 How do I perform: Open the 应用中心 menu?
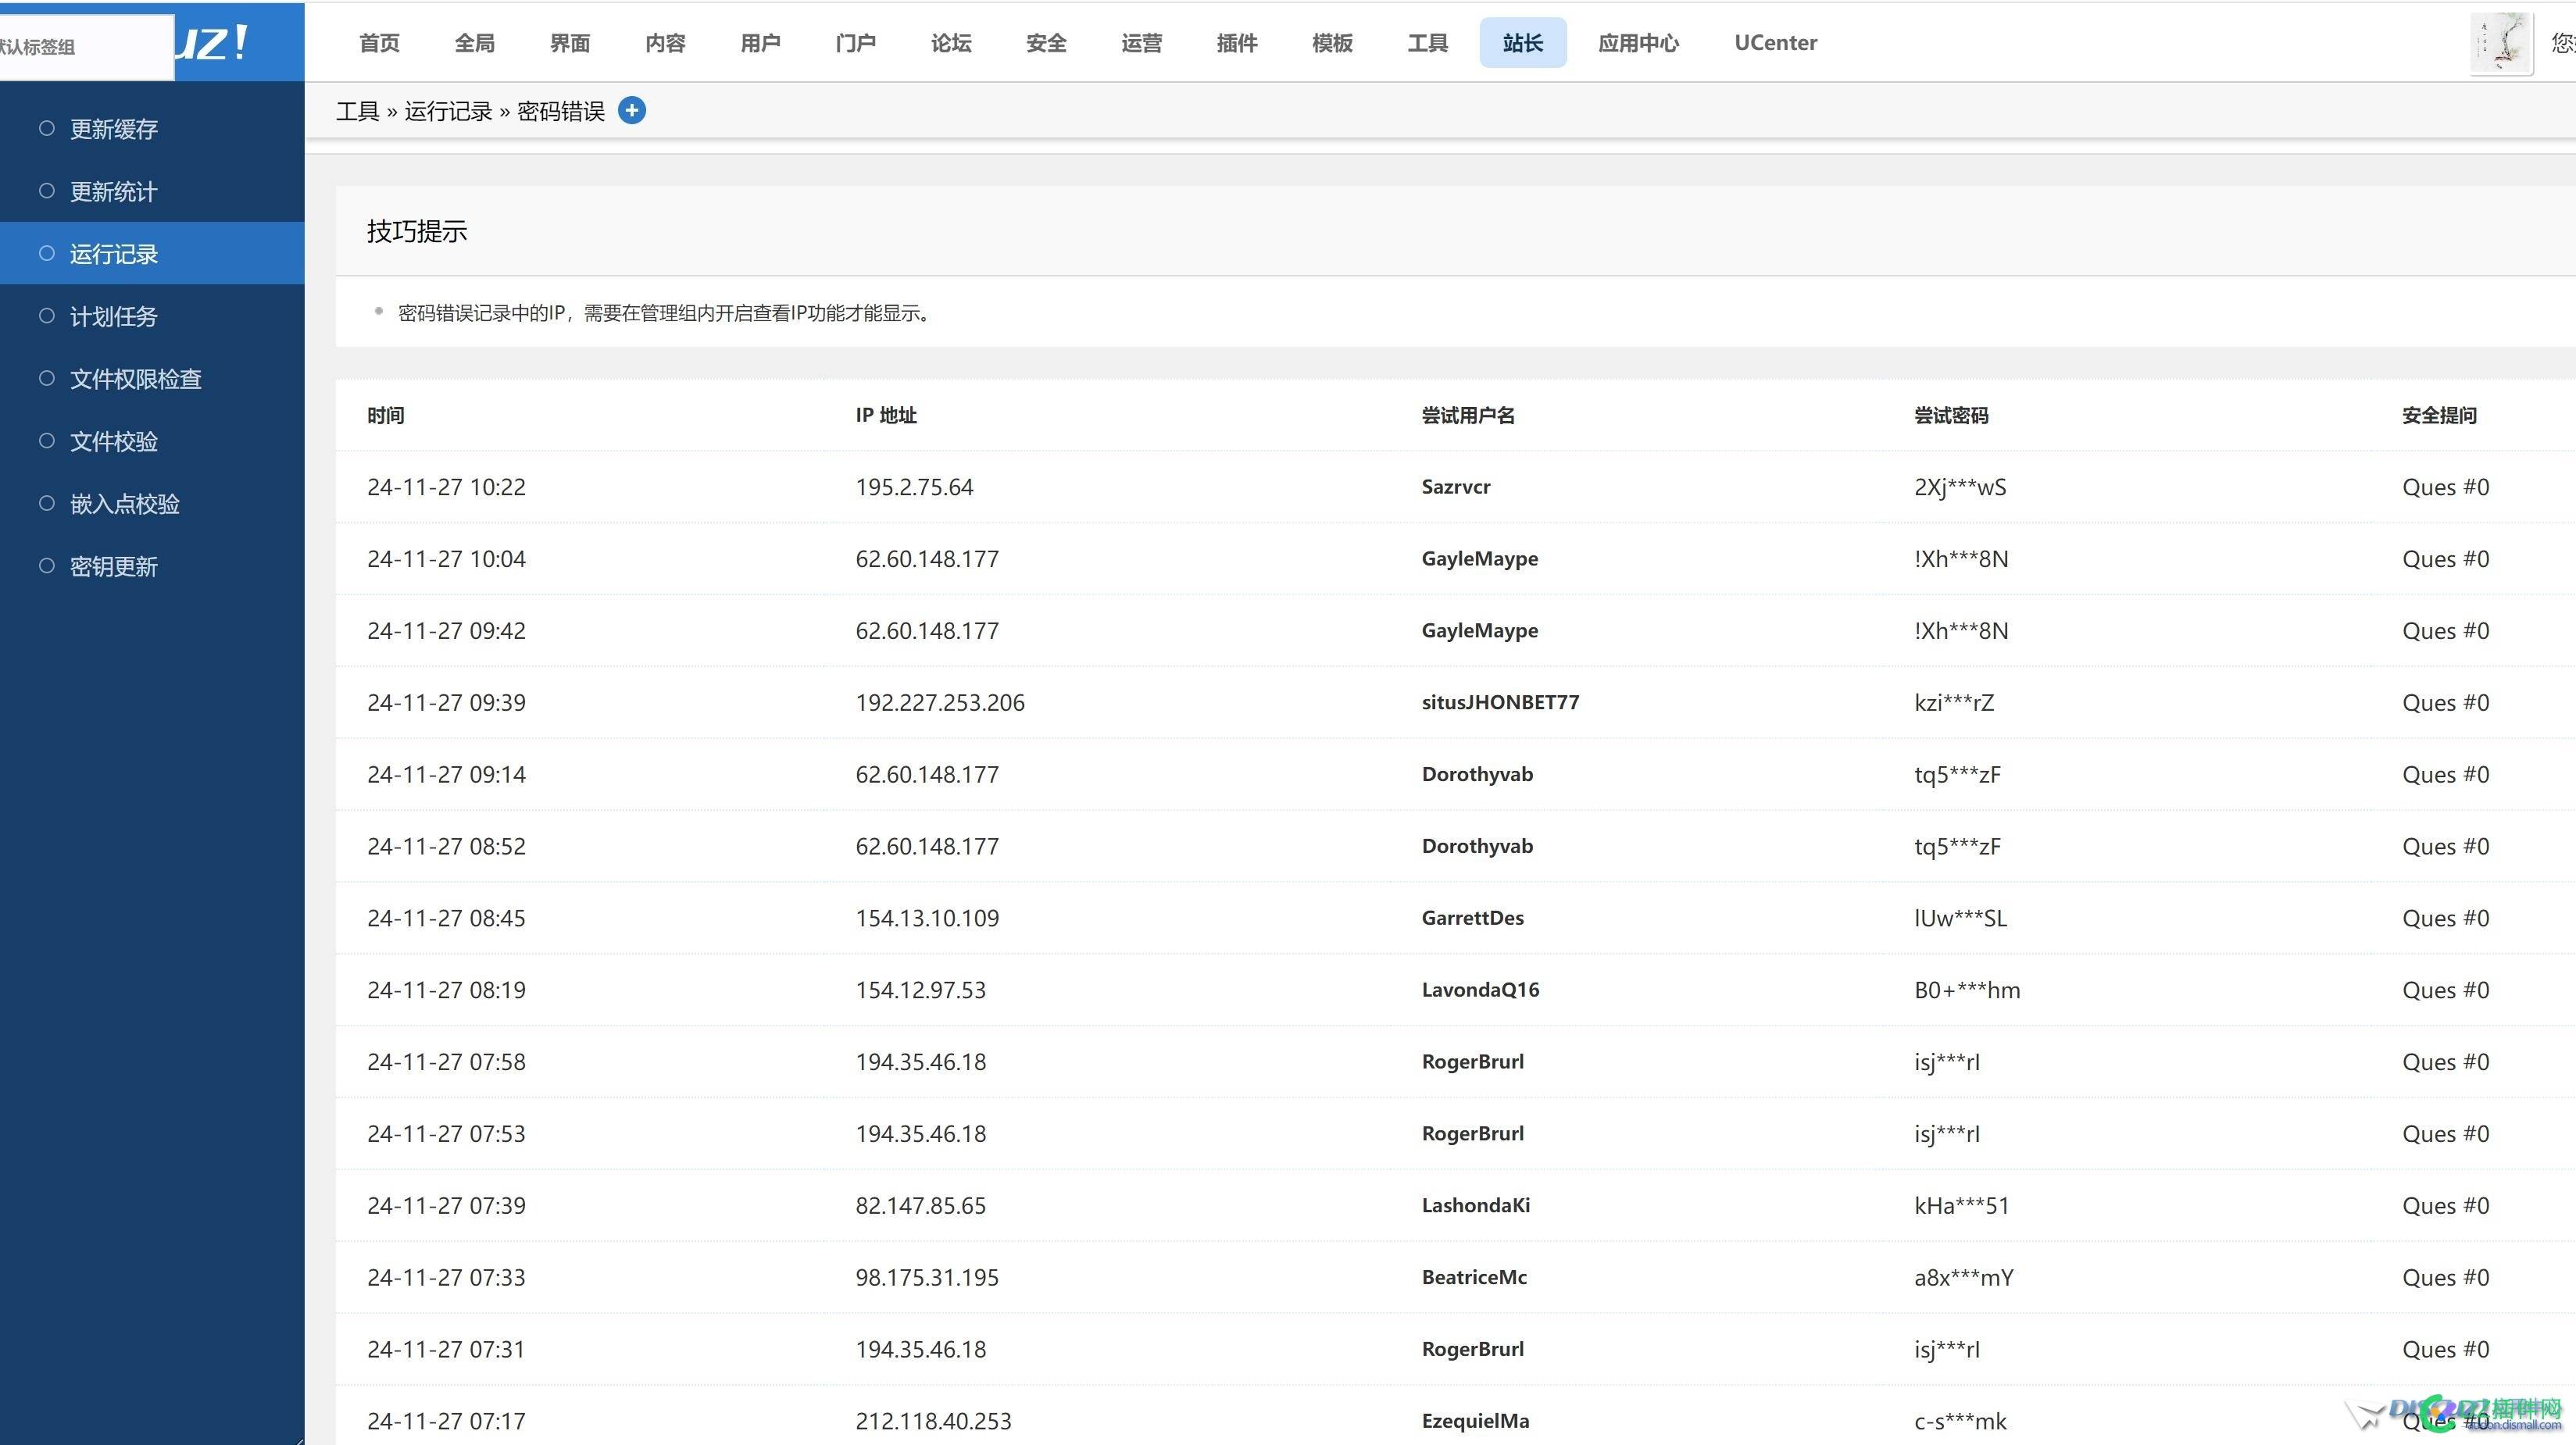pos(1638,43)
